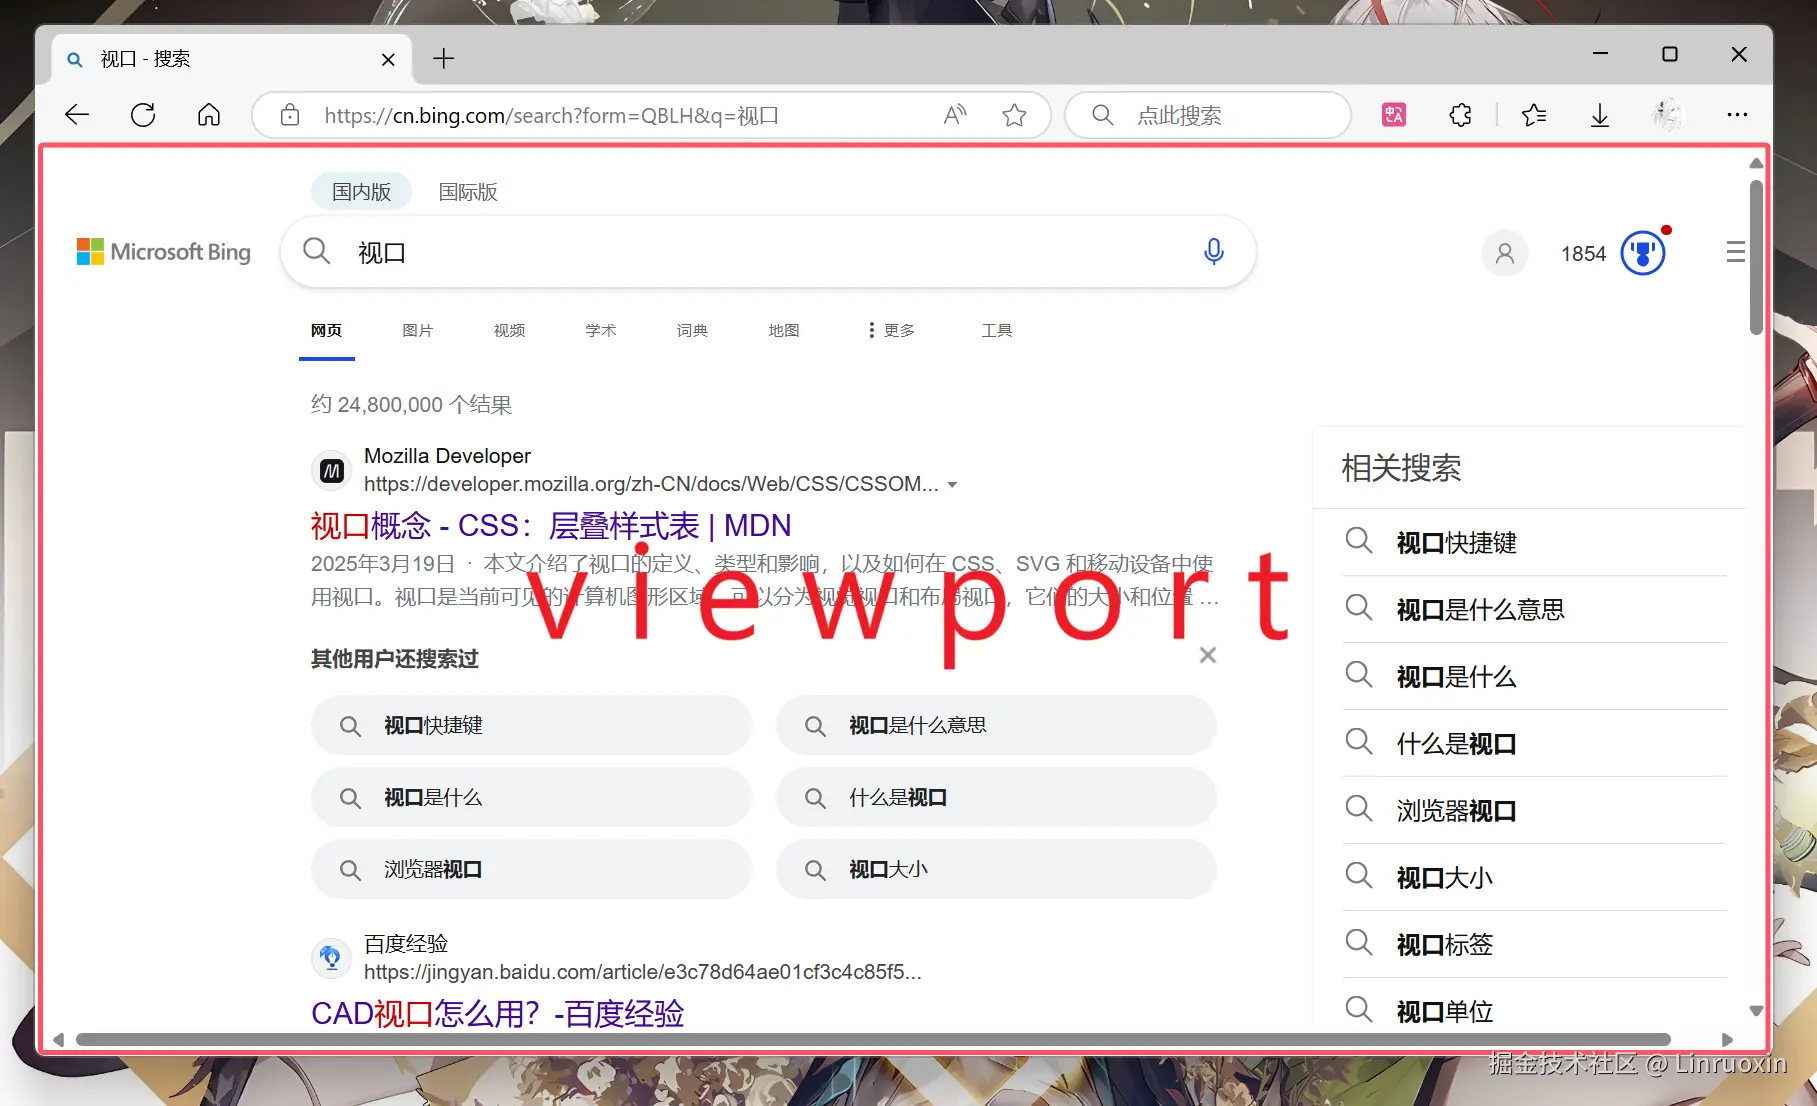Open the browser profile avatar
Screen dimensions: 1817x1106
coord(1667,115)
